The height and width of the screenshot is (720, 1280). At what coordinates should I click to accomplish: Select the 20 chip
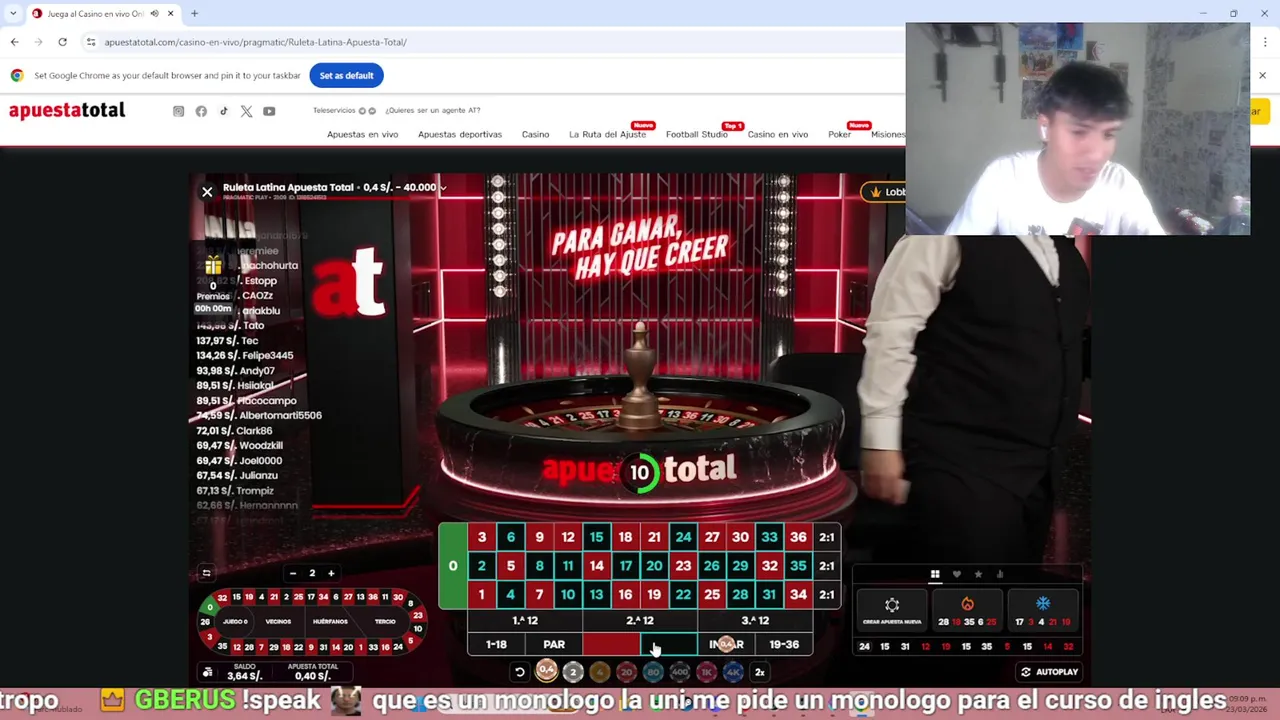pyautogui.click(x=626, y=672)
